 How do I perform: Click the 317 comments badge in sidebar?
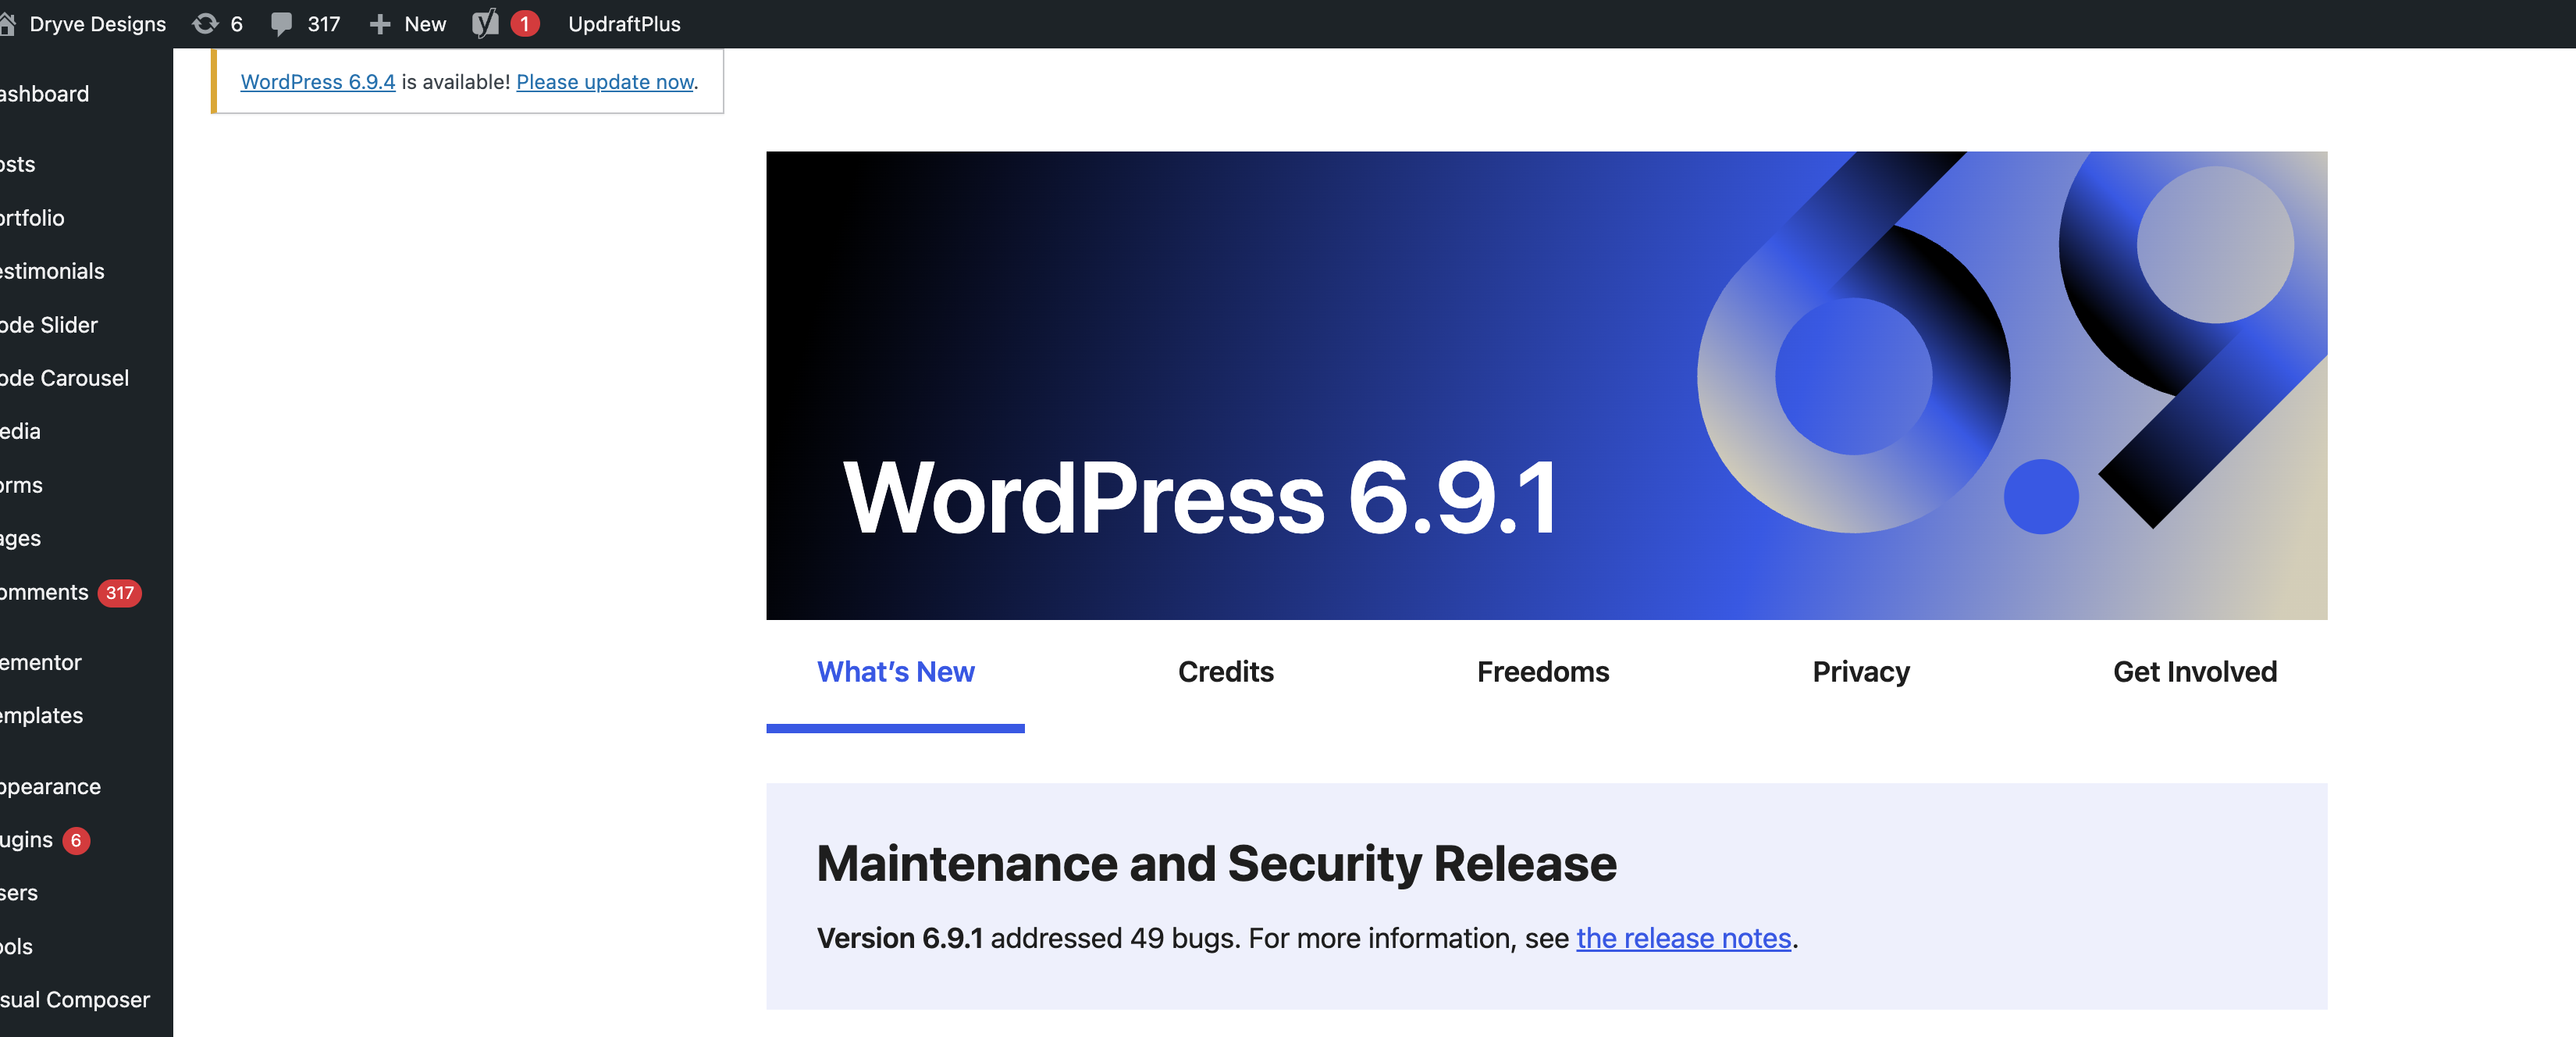pyautogui.click(x=119, y=593)
